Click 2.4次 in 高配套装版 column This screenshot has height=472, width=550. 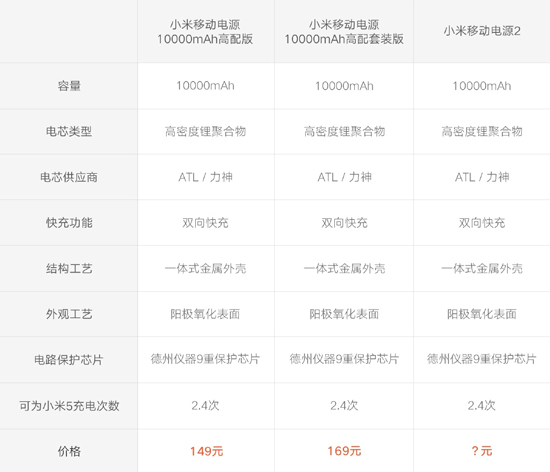tap(344, 406)
